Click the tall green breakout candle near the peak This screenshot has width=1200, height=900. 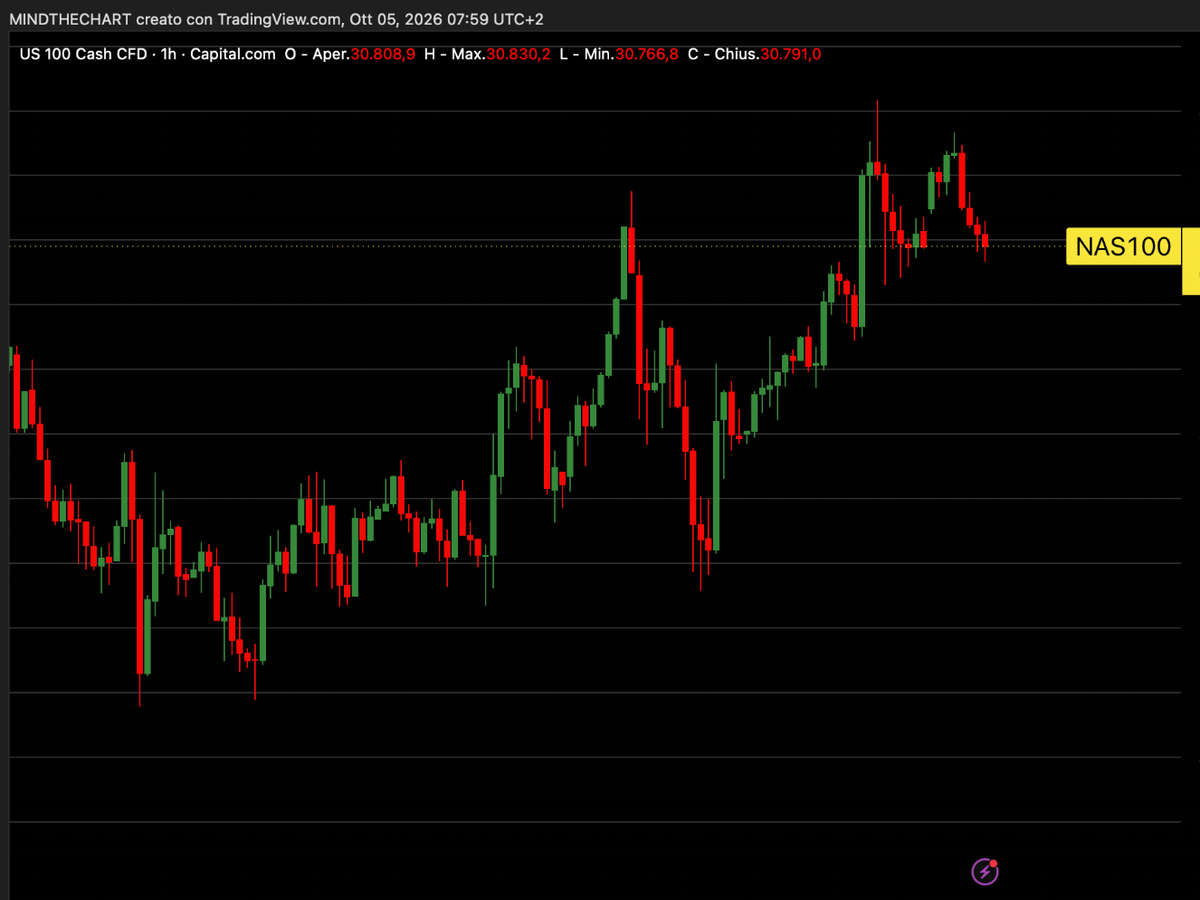click(x=862, y=250)
